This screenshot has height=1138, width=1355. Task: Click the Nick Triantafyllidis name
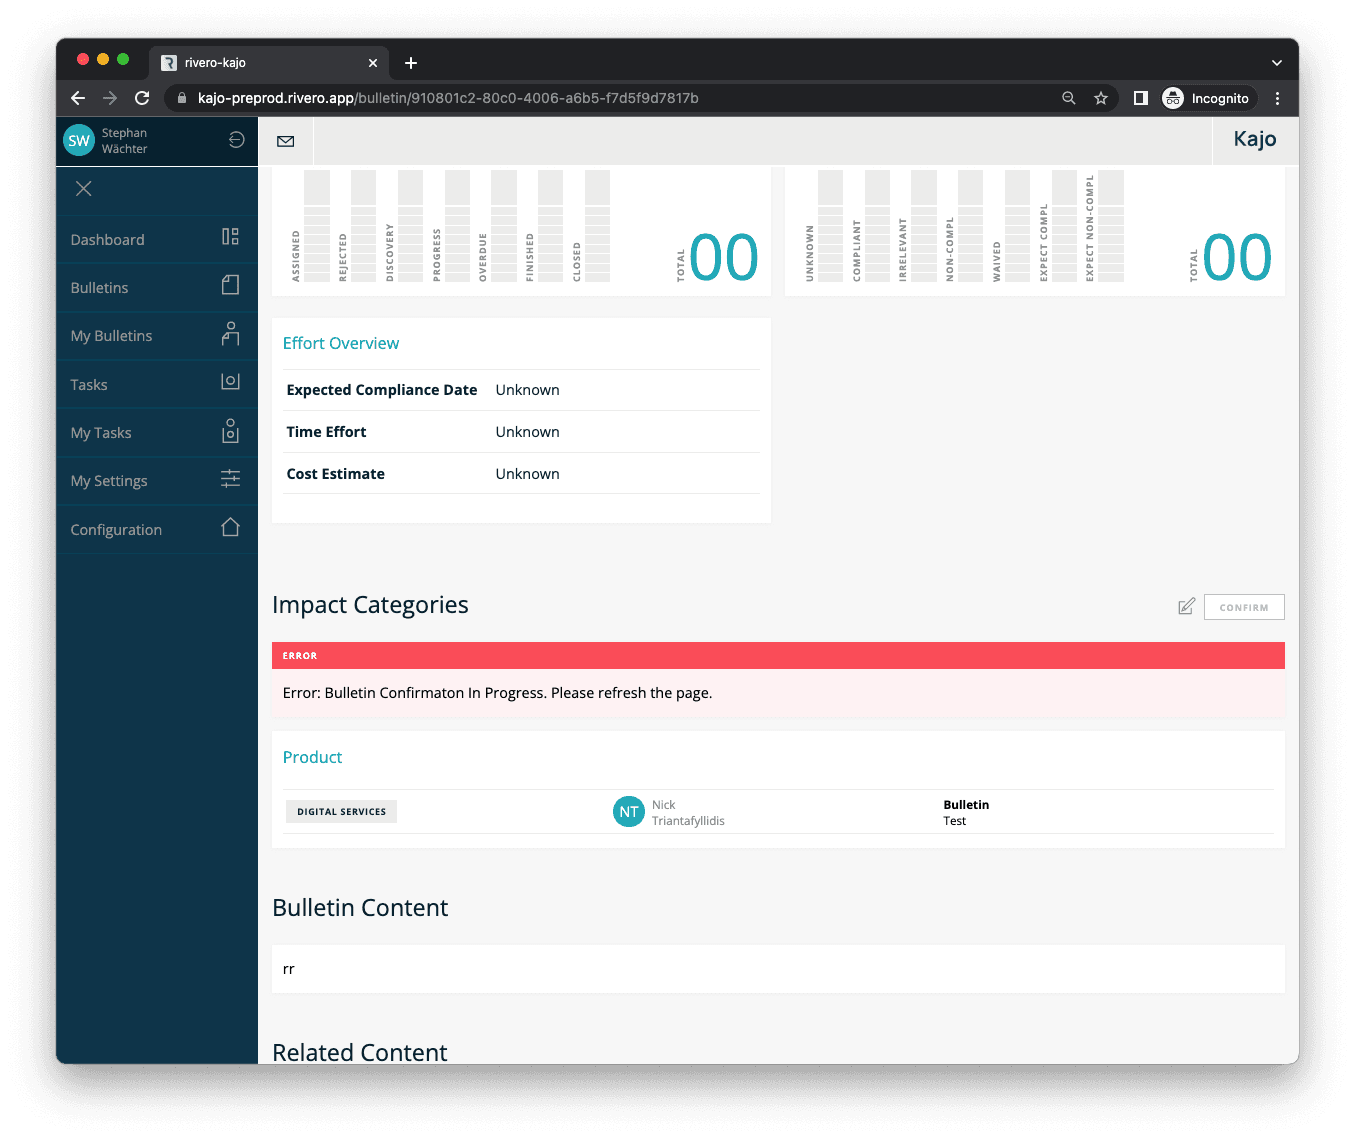tap(688, 813)
